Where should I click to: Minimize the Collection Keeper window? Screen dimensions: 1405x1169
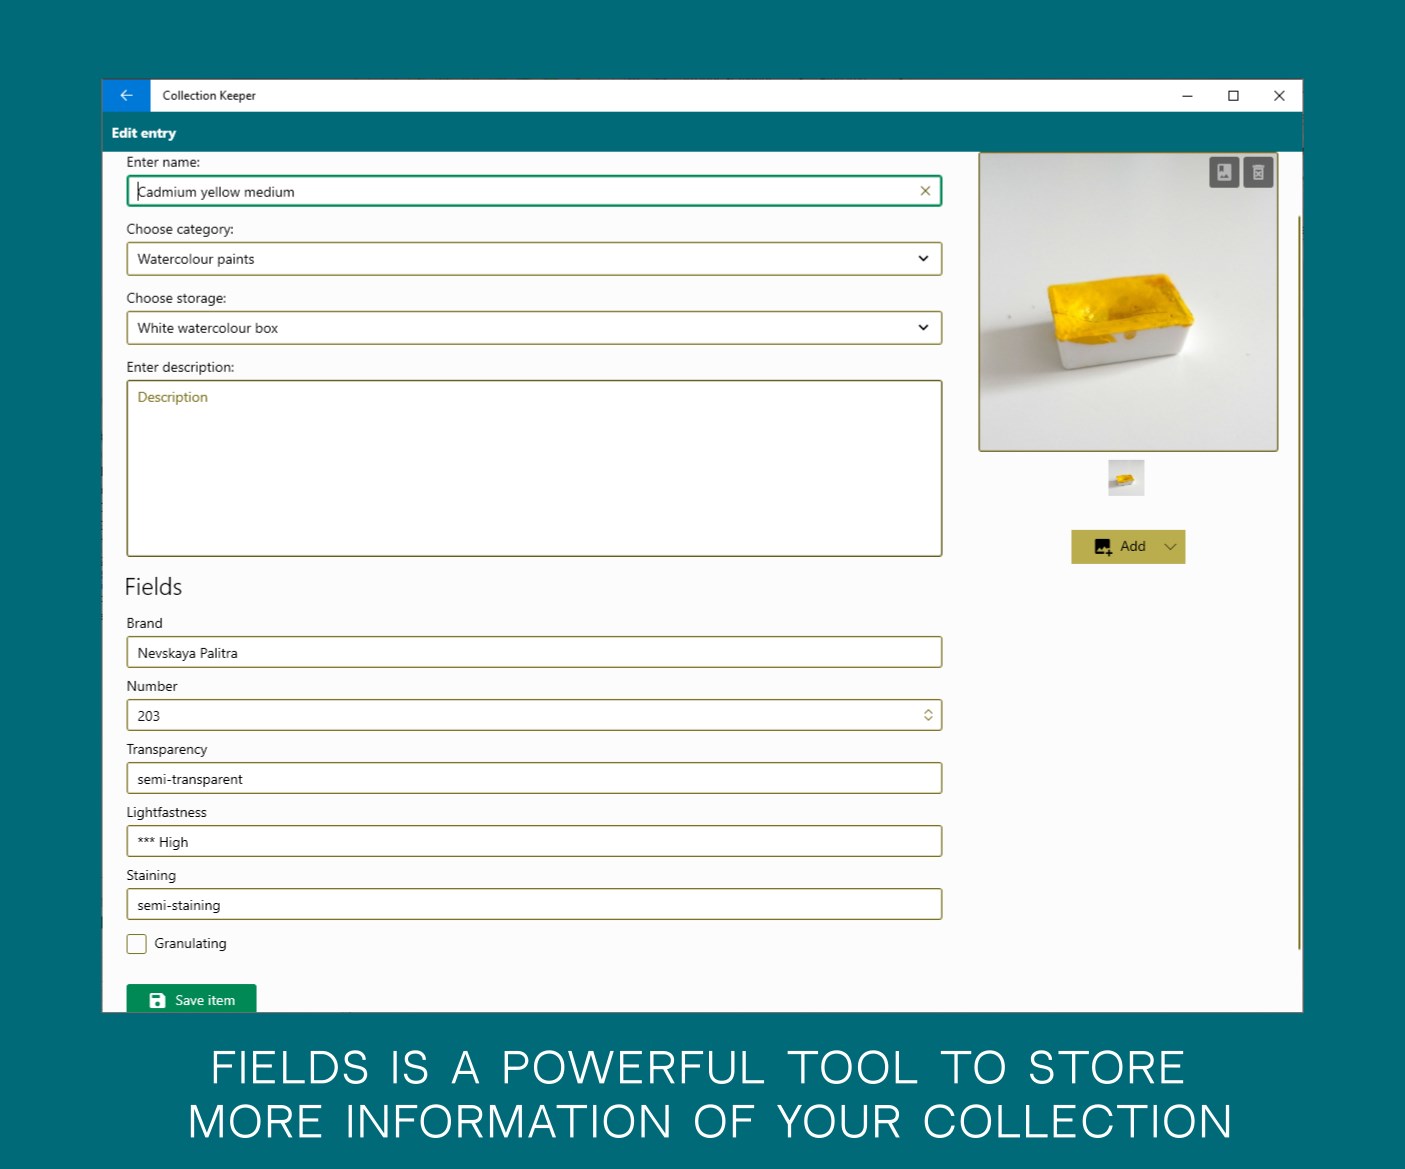click(1187, 96)
